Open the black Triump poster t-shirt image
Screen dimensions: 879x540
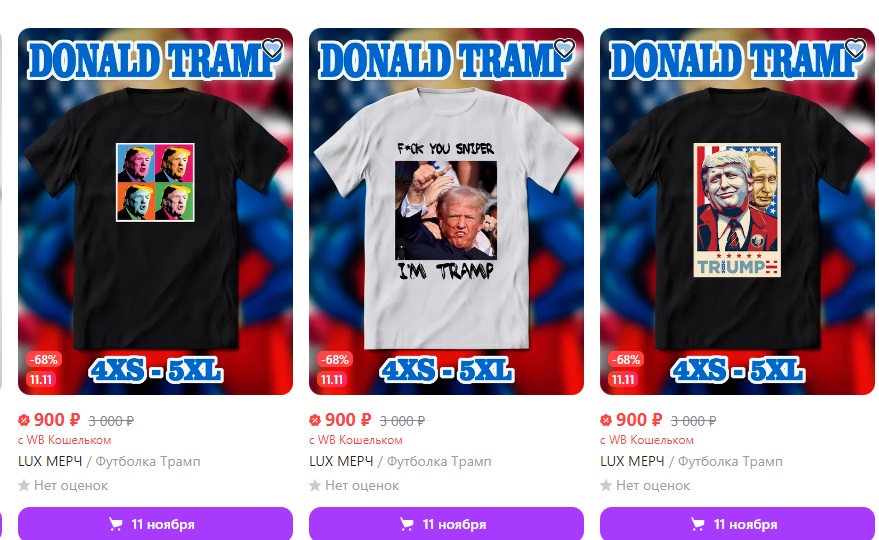click(737, 211)
